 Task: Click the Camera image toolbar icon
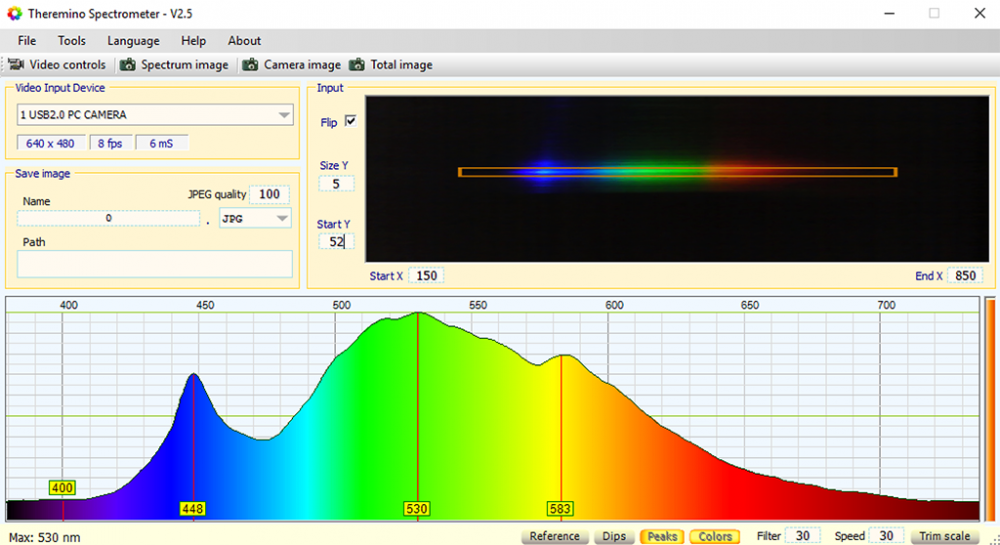[250, 64]
